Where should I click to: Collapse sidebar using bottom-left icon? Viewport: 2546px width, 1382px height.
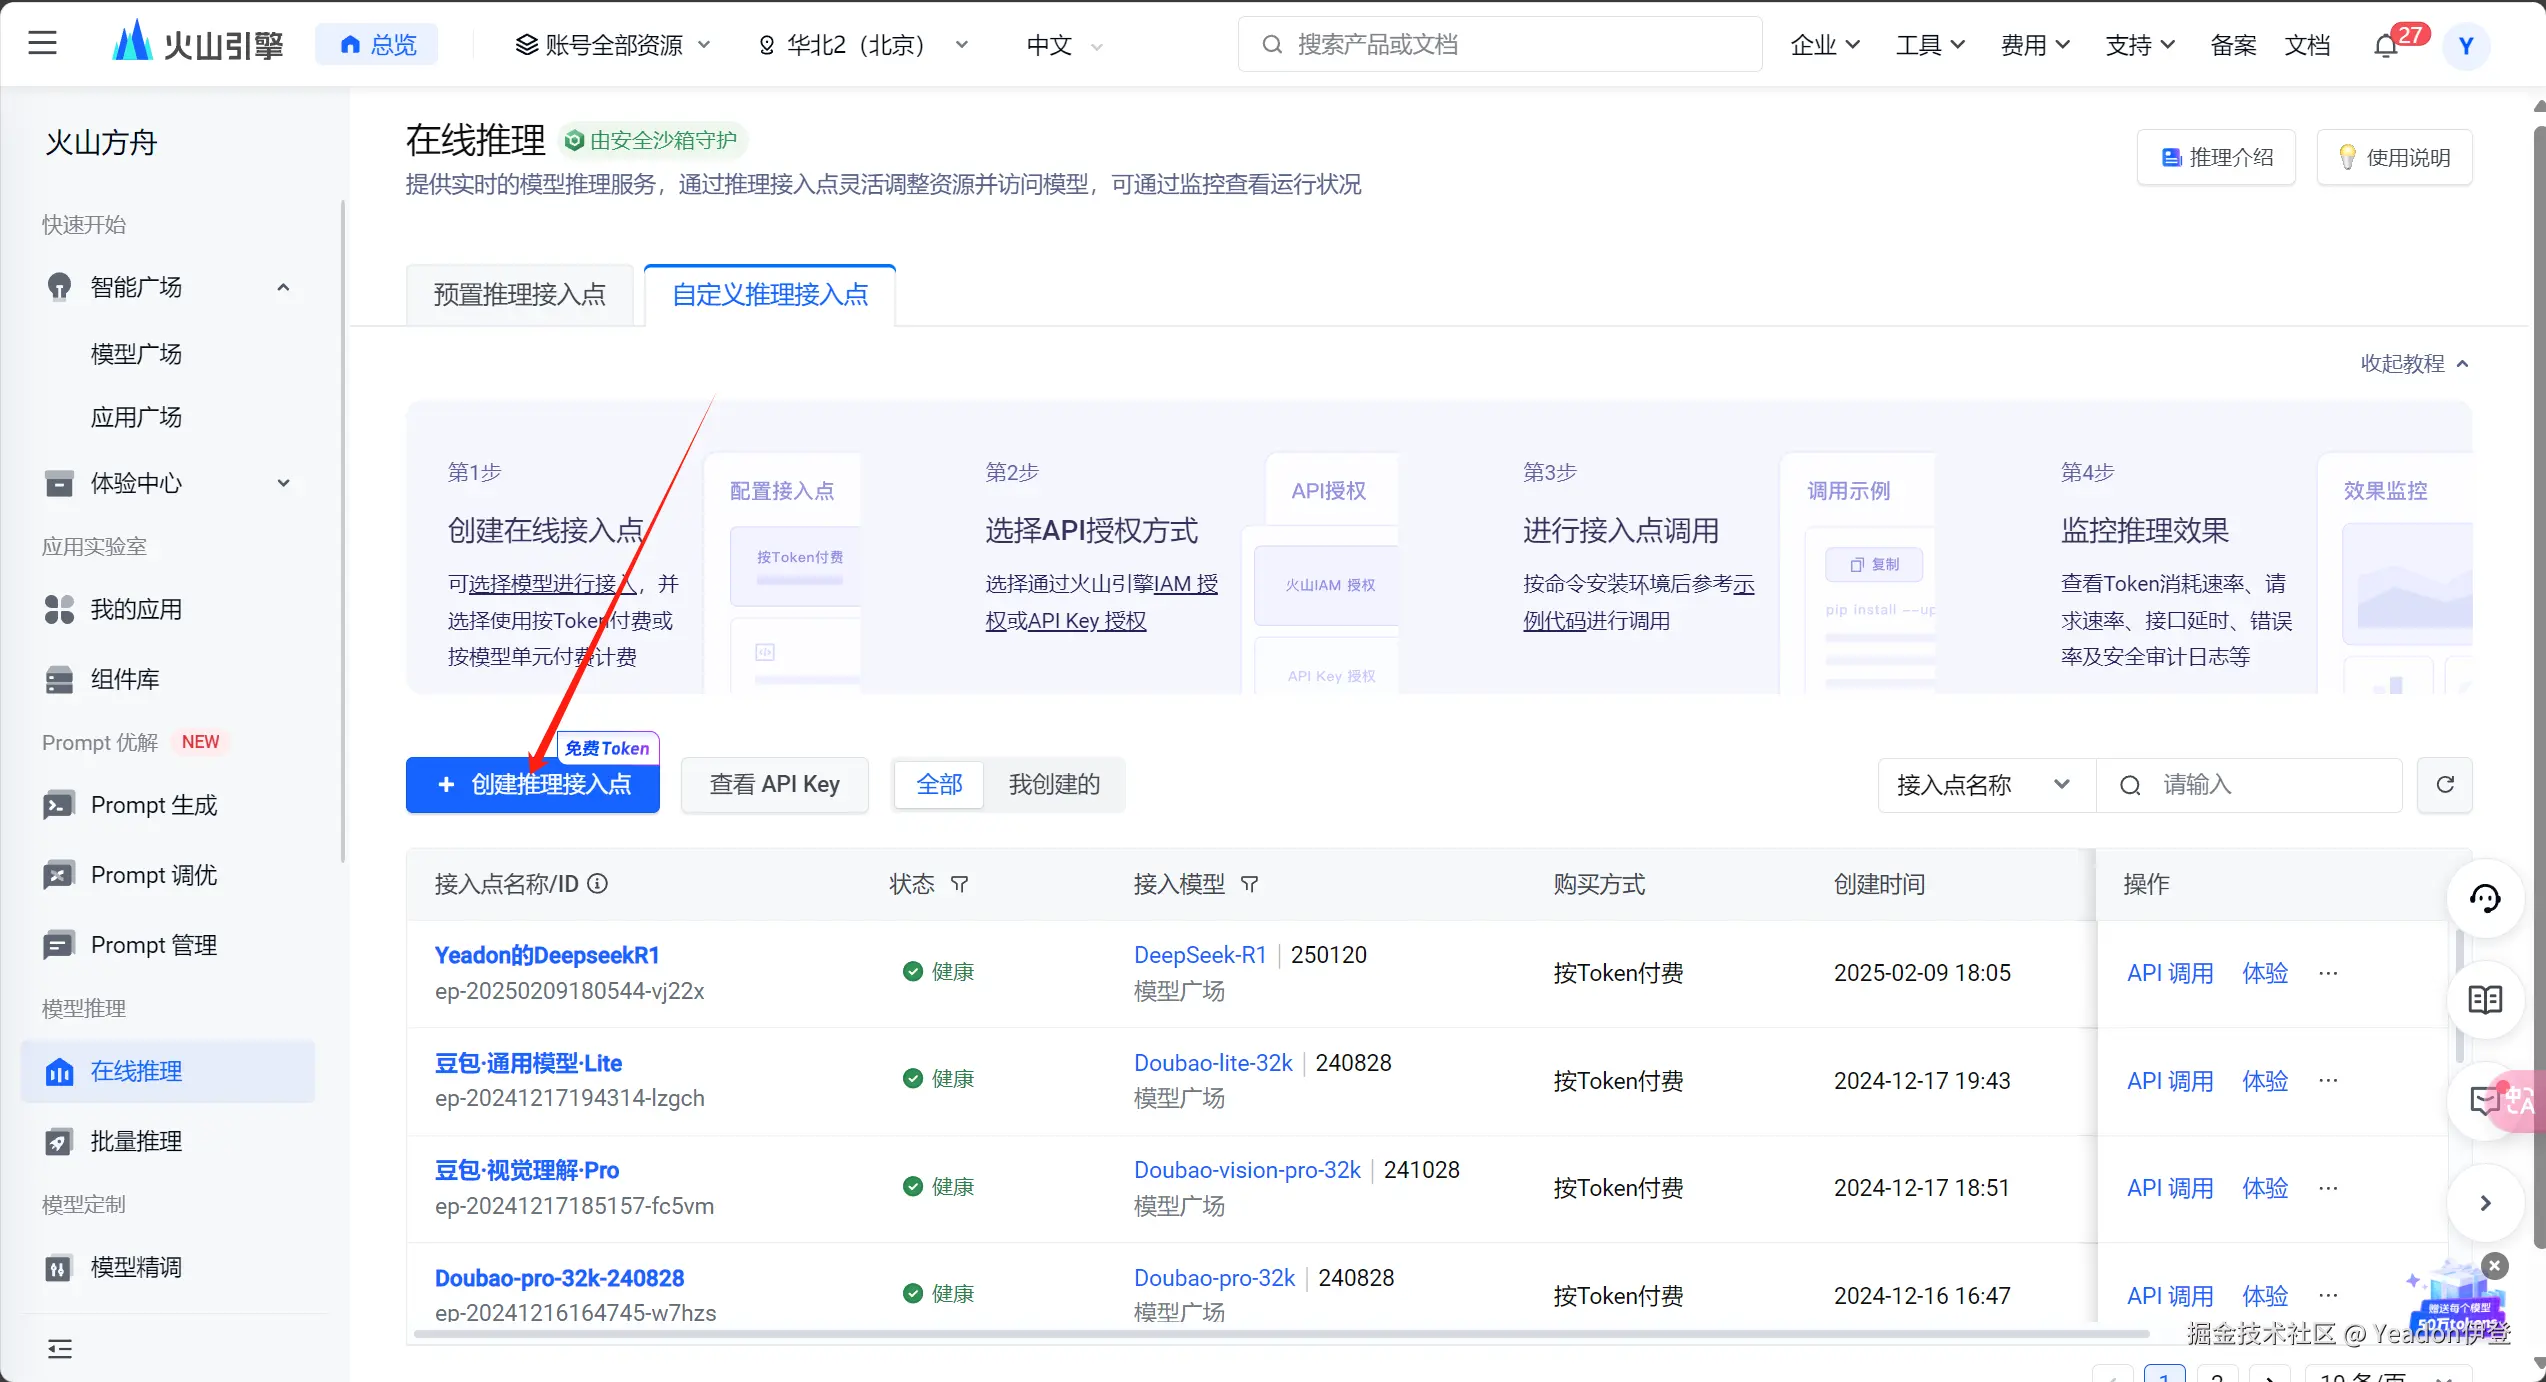[x=60, y=1349]
